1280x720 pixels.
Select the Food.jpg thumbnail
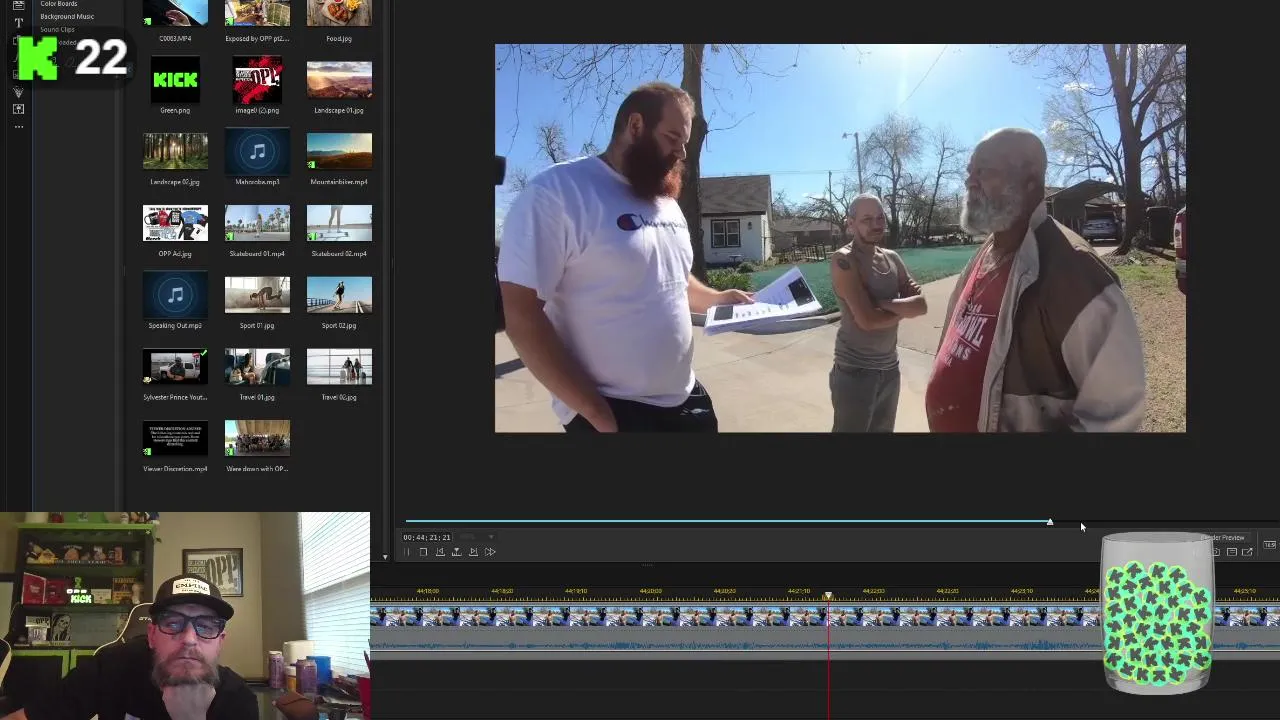click(x=339, y=14)
